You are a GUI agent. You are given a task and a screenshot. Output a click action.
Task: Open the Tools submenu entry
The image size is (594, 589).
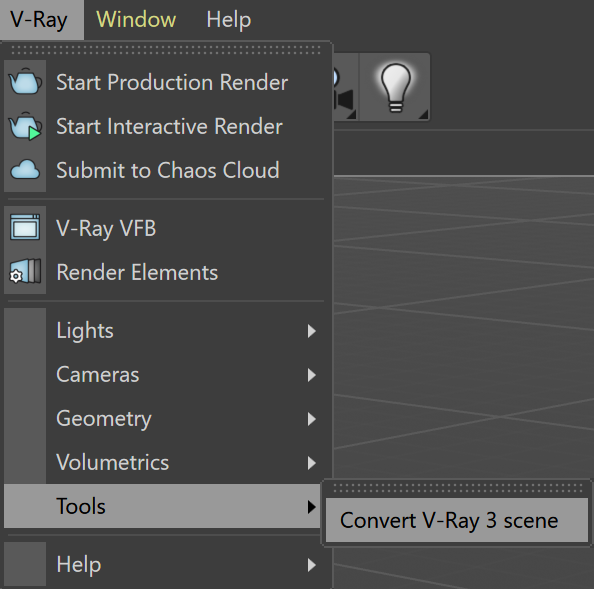162,506
